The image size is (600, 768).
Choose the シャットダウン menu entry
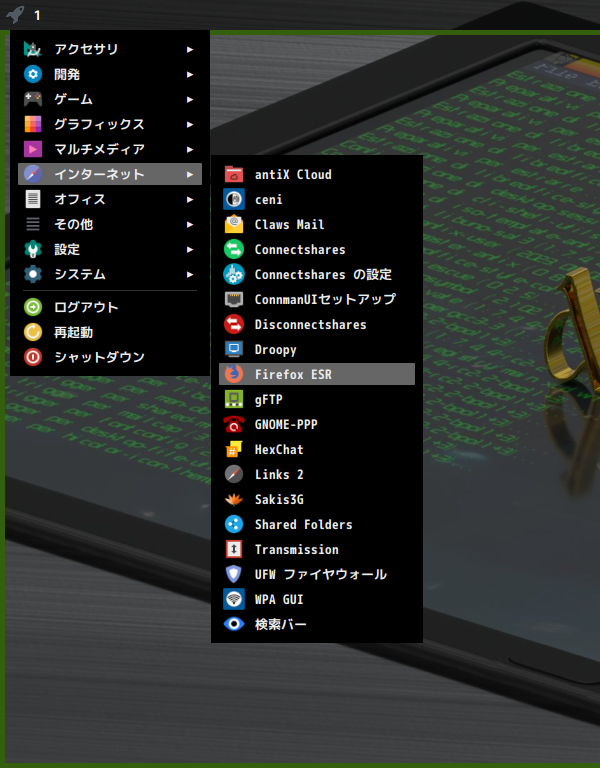coord(110,357)
